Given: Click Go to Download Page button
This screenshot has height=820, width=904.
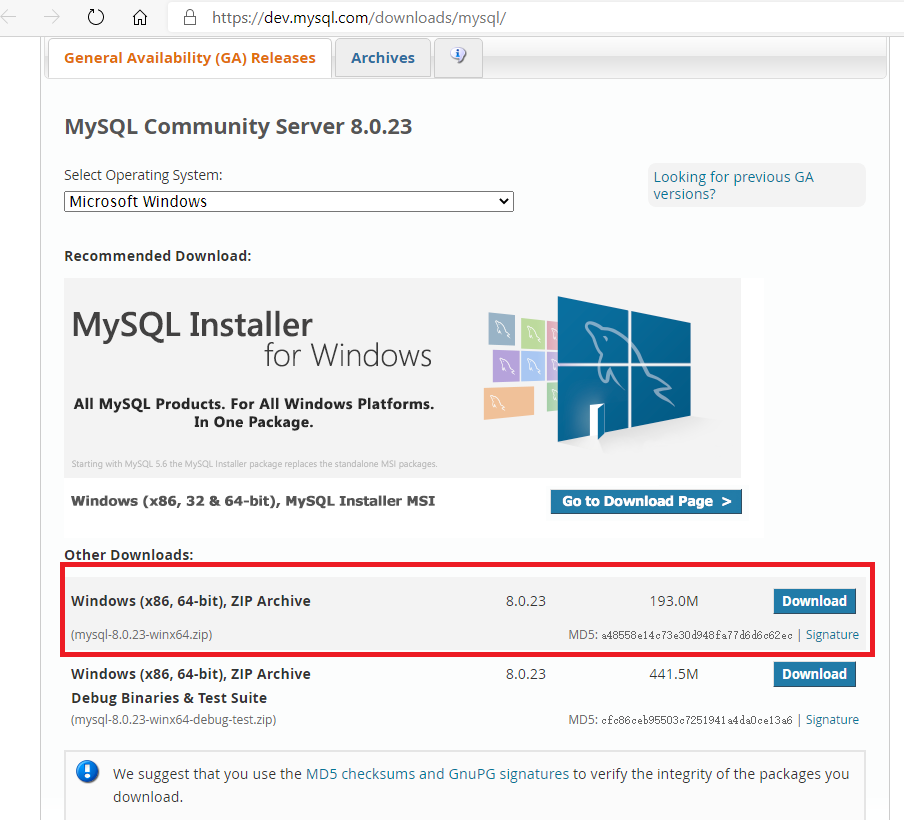Looking at the screenshot, I should pos(646,501).
